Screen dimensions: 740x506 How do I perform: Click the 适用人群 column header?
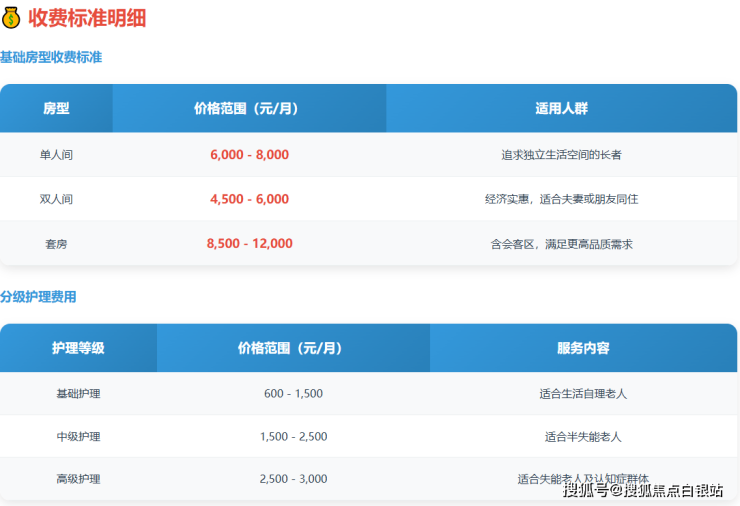tap(561, 108)
